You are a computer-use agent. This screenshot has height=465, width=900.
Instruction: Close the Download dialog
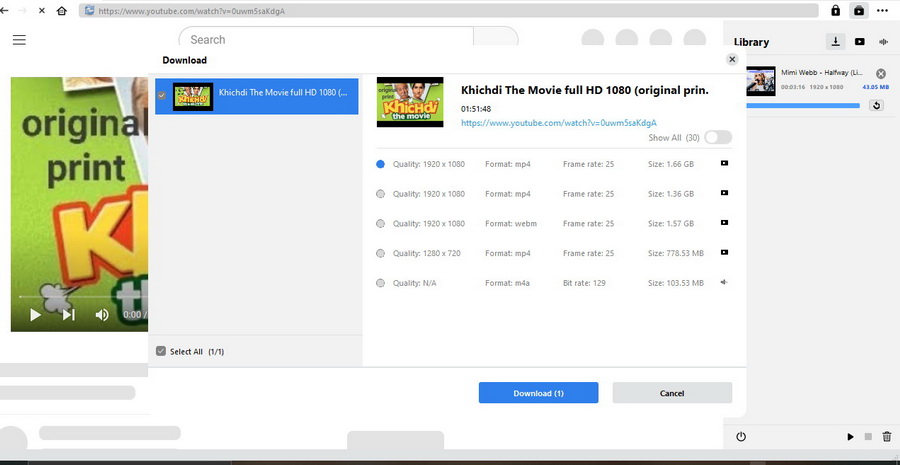[x=732, y=59]
